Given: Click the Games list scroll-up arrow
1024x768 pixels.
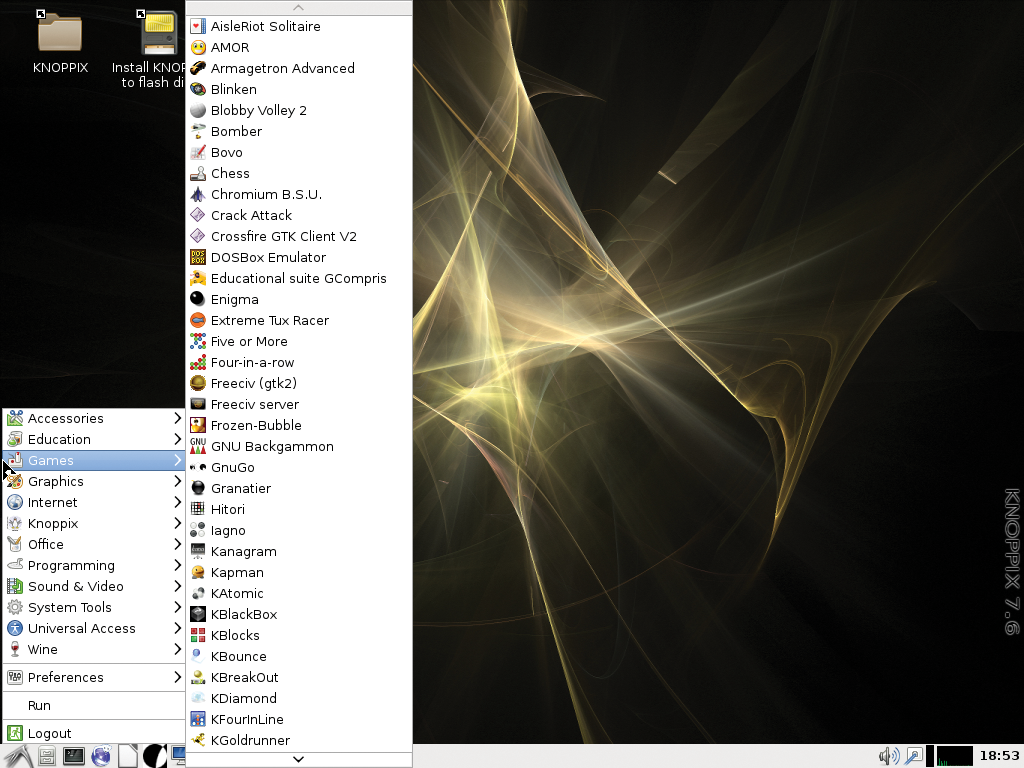Looking at the screenshot, I should (299, 8).
